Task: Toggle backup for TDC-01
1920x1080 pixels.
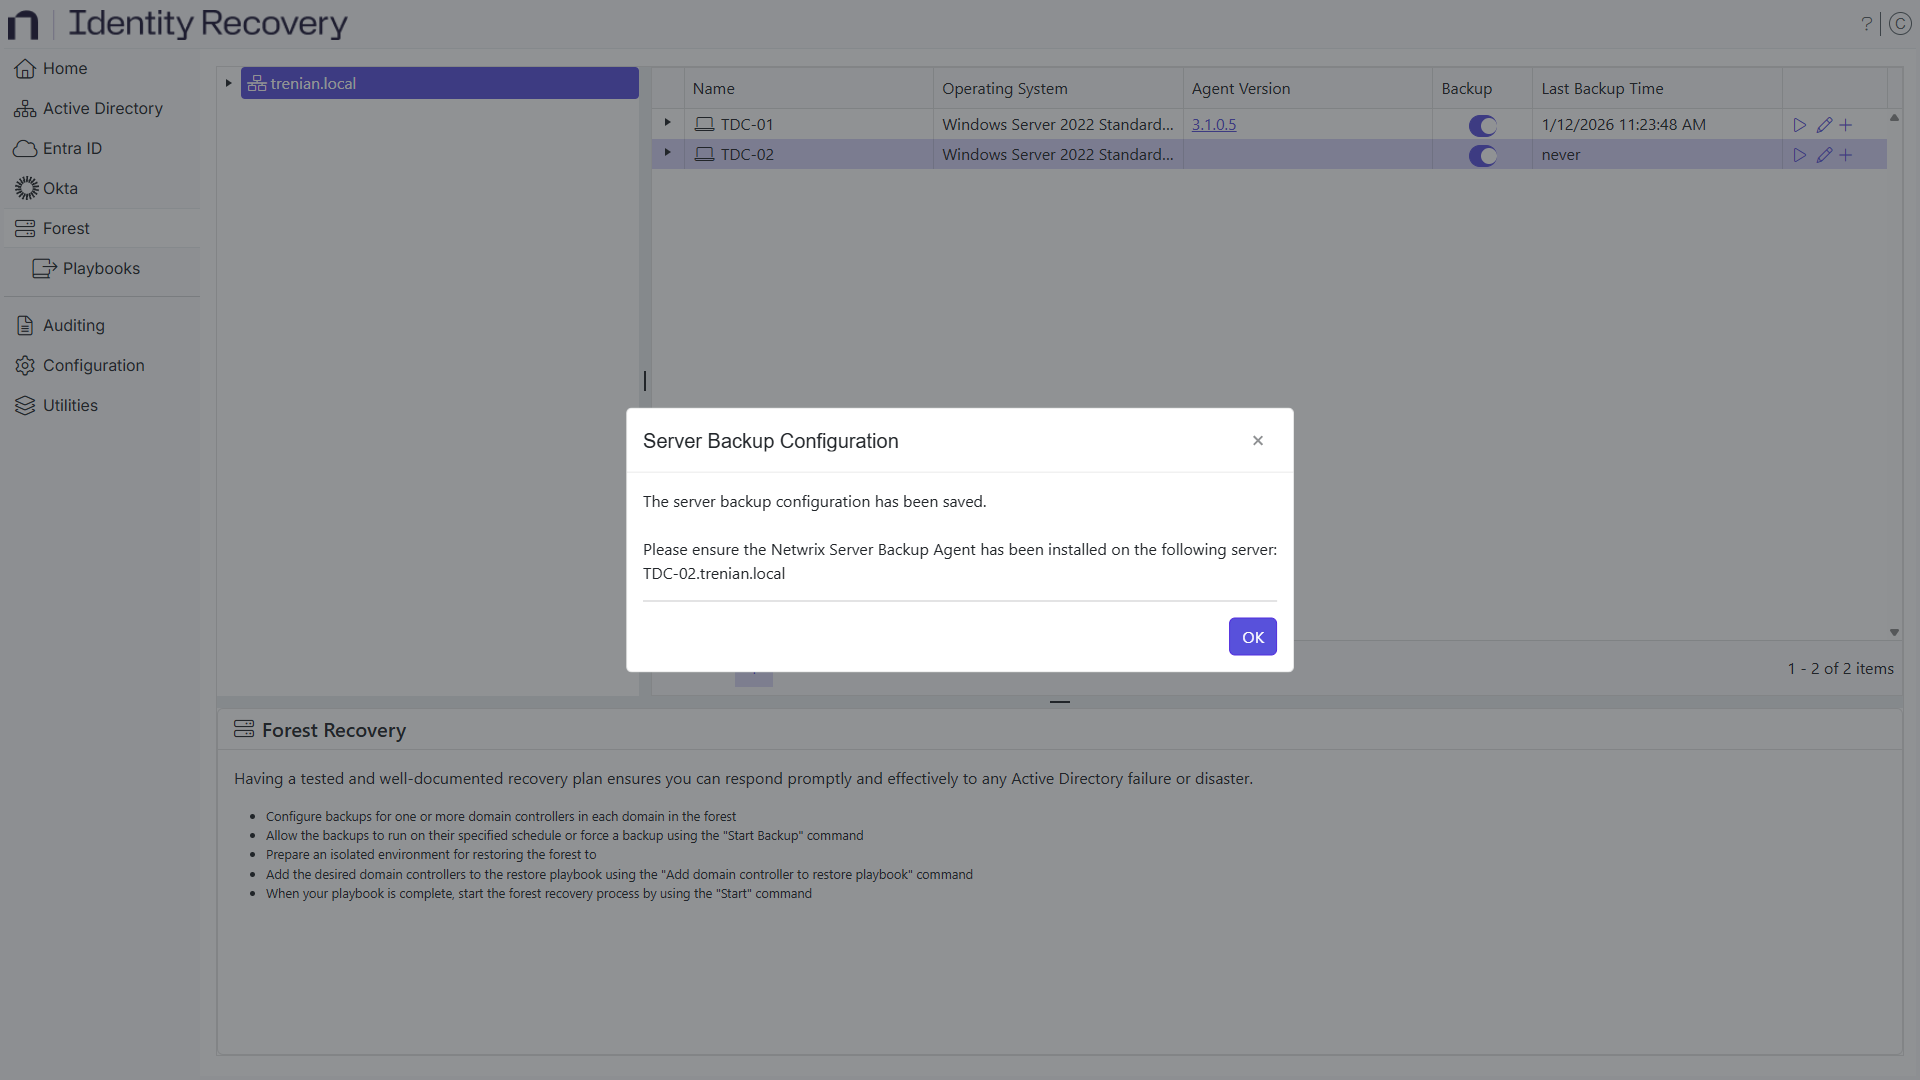Action: pyautogui.click(x=1481, y=126)
